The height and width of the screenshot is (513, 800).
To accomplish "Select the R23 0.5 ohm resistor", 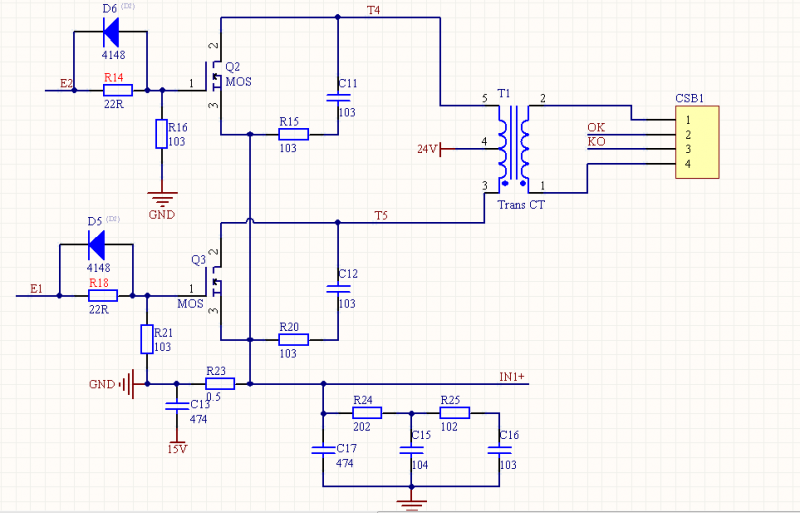I will 219,383.
